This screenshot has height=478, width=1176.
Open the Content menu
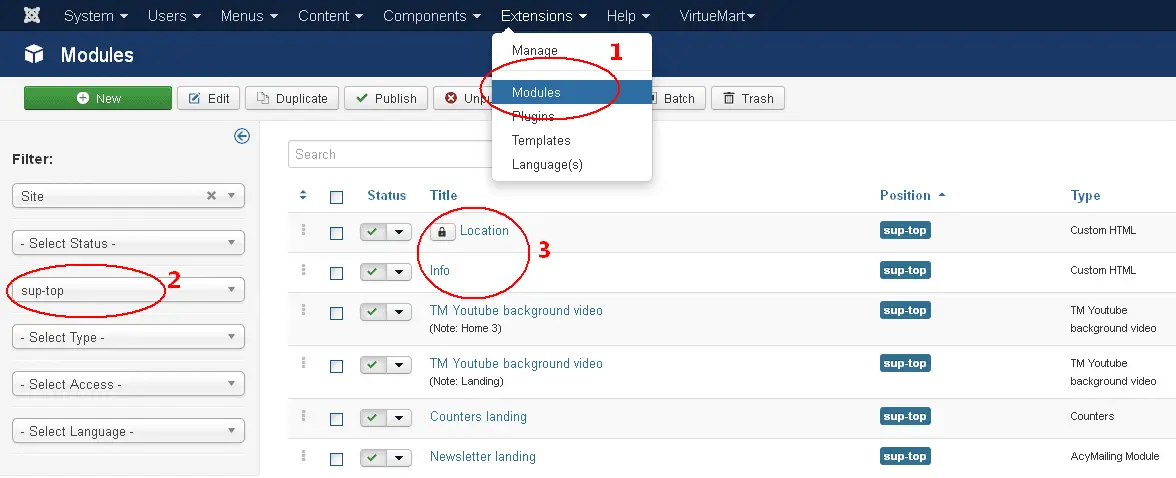coord(331,16)
